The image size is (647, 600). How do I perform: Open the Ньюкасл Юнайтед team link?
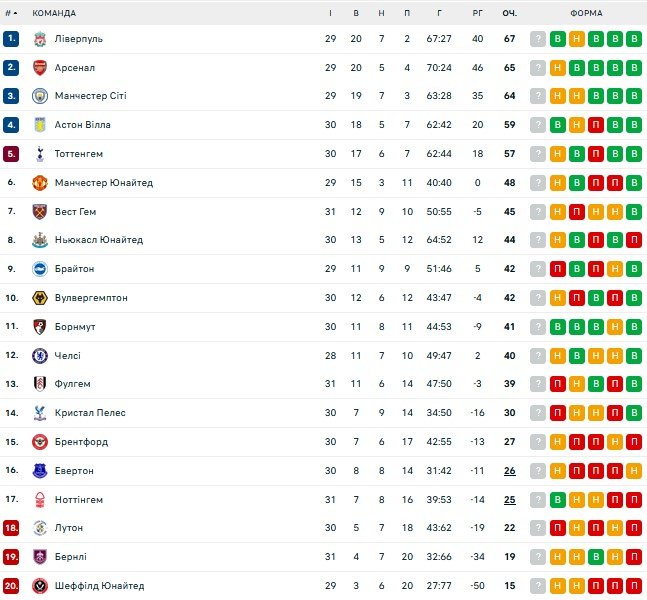coord(98,240)
